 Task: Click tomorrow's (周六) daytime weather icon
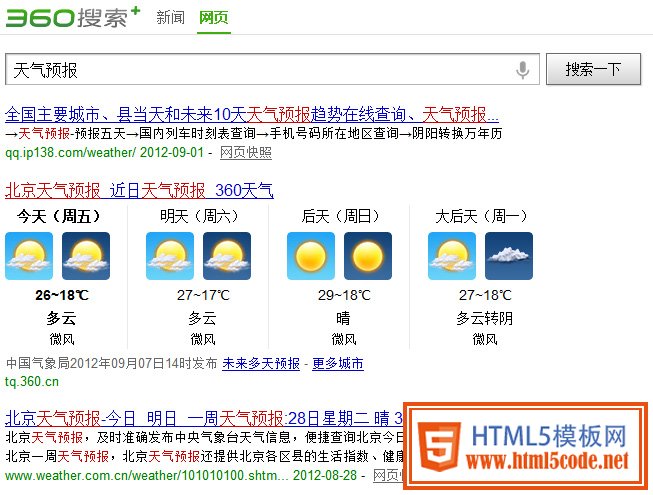(x=170, y=256)
